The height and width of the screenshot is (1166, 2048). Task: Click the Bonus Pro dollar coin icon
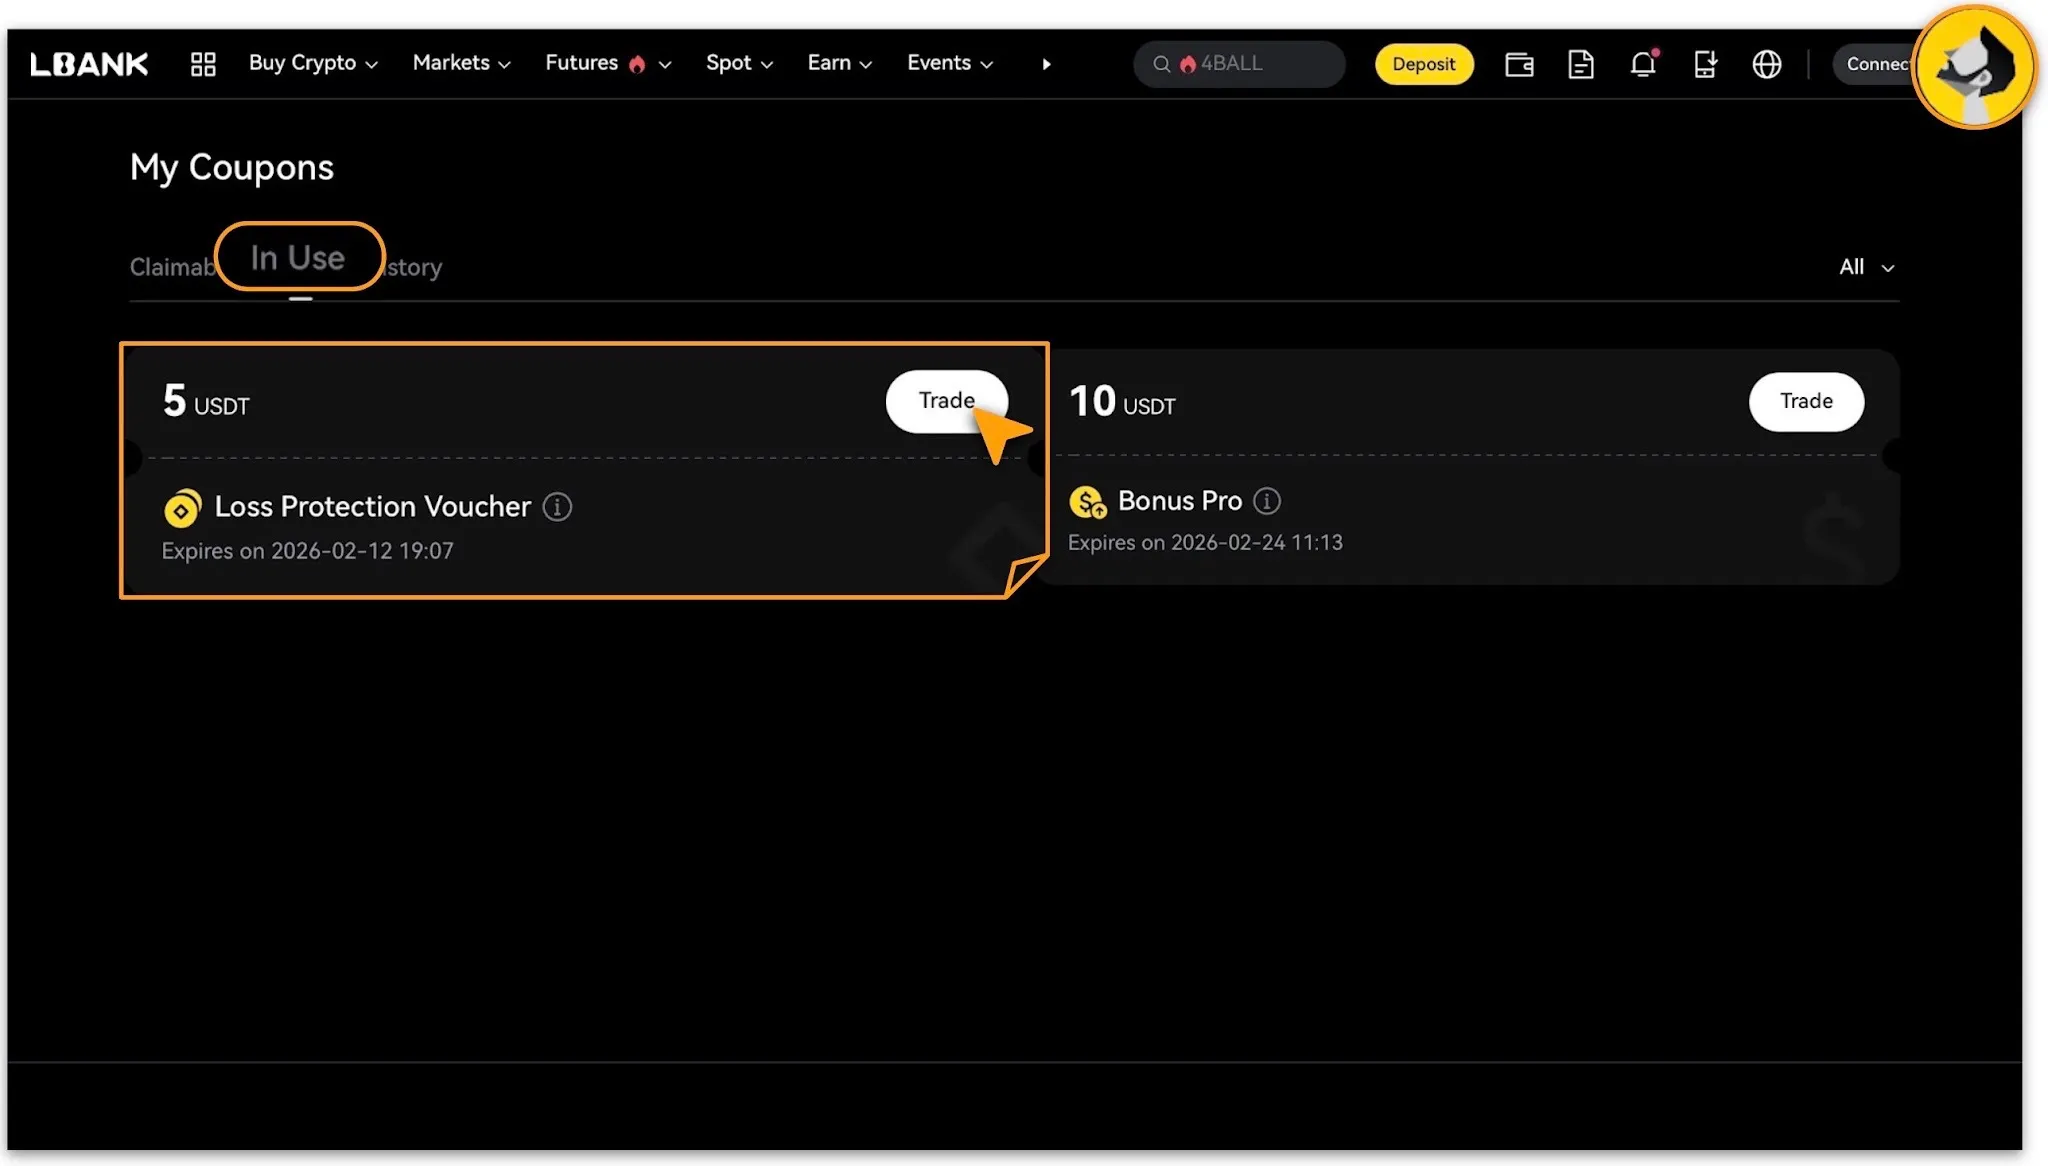click(1088, 502)
